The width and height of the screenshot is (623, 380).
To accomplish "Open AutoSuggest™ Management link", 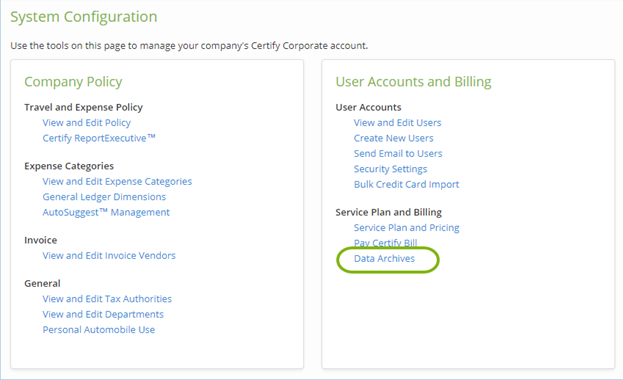I will coord(106,213).
